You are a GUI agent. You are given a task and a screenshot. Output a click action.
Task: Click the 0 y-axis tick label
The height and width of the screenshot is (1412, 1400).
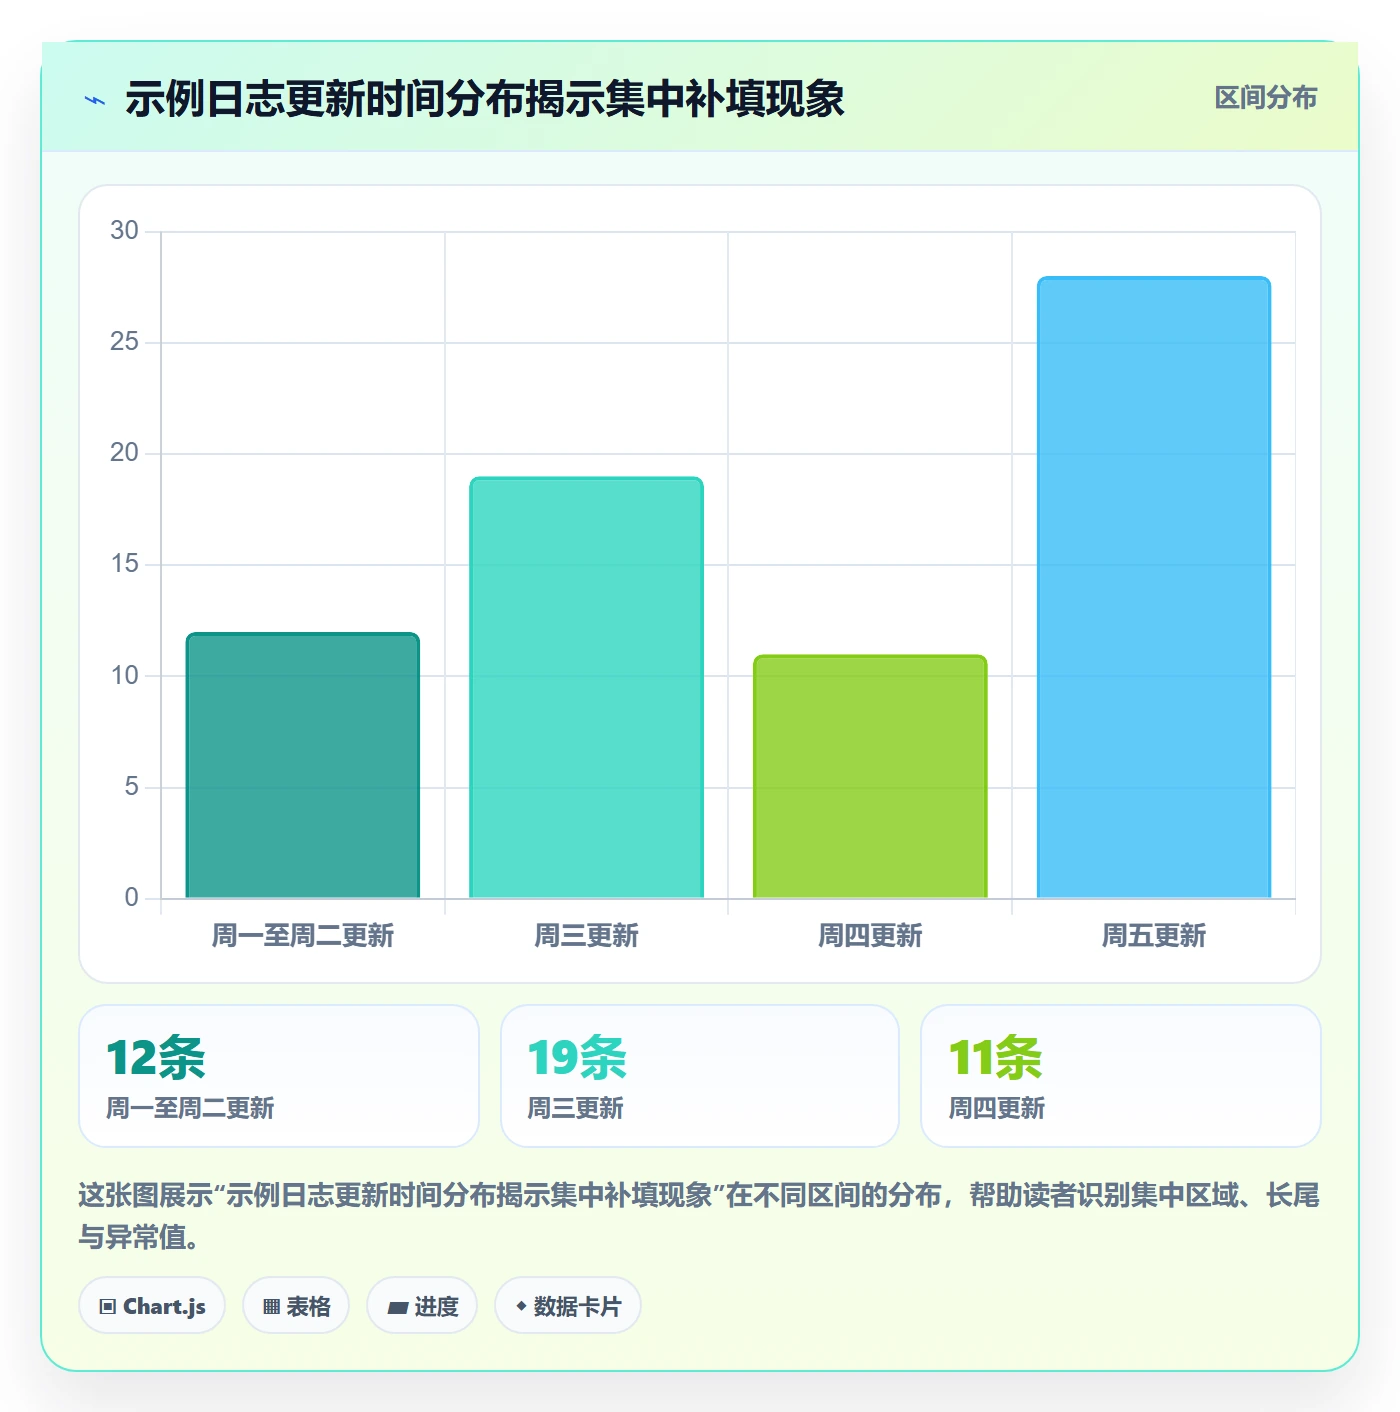click(131, 898)
